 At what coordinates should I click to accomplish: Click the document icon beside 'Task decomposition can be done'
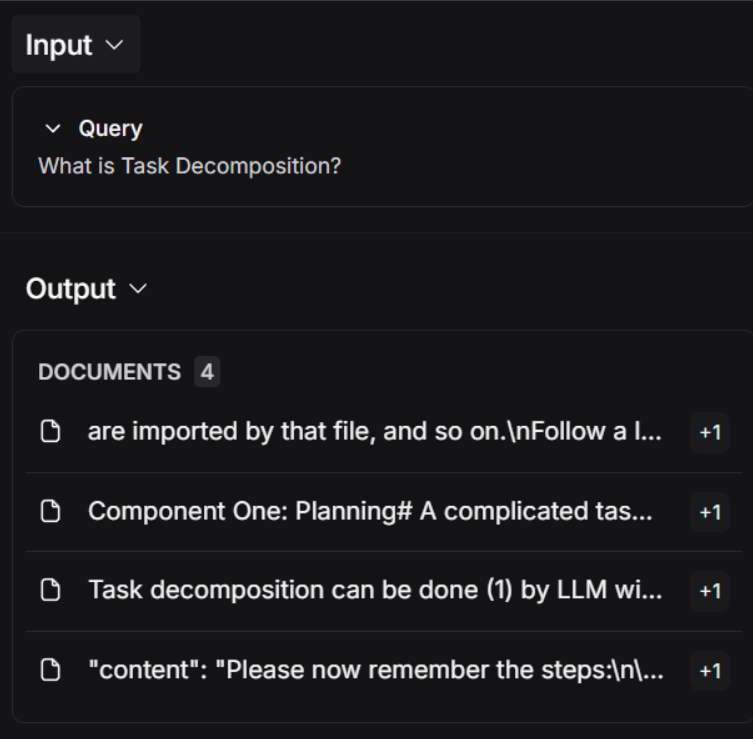[50, 590]
